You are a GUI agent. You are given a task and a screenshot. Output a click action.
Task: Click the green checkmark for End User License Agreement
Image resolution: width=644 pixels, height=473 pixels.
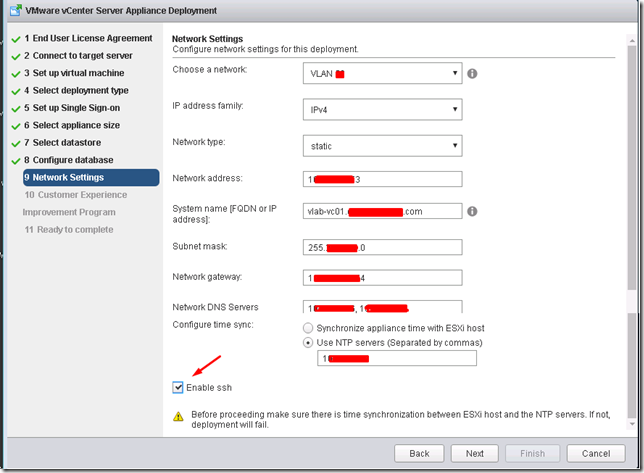point(16,39)
